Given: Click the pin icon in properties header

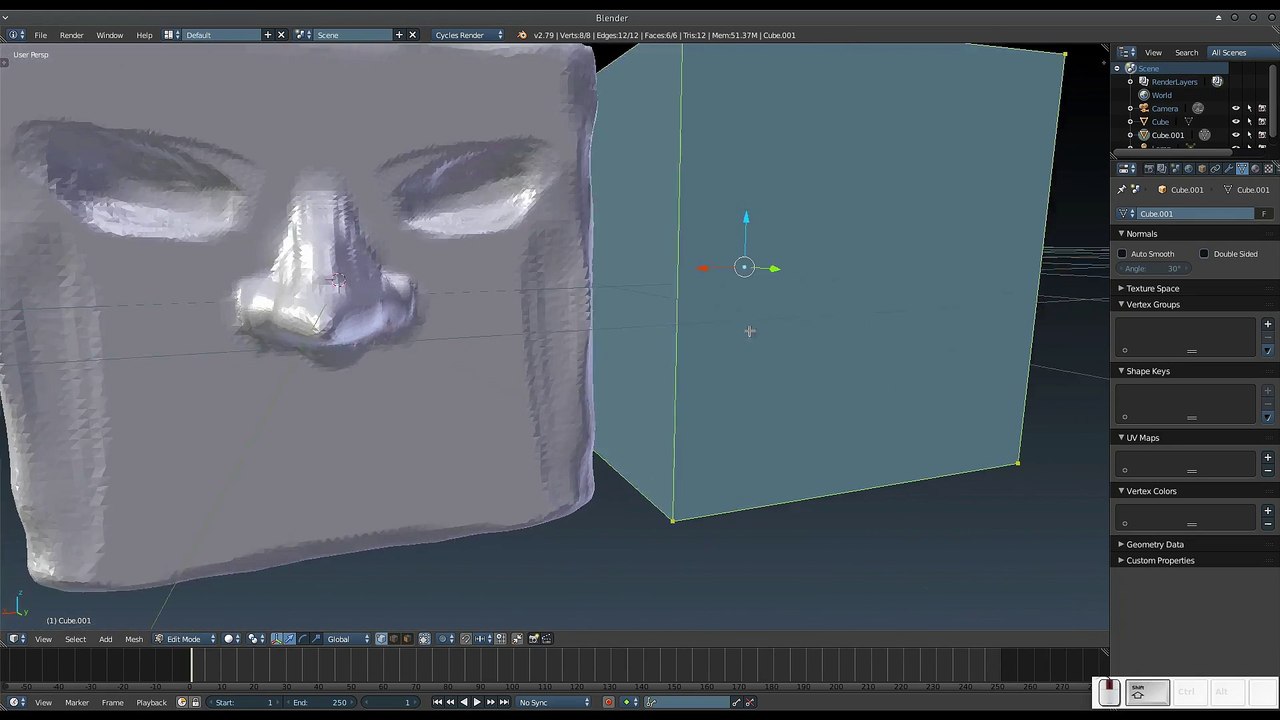Looking at the screenshot, I should [x=1121, y=190].
